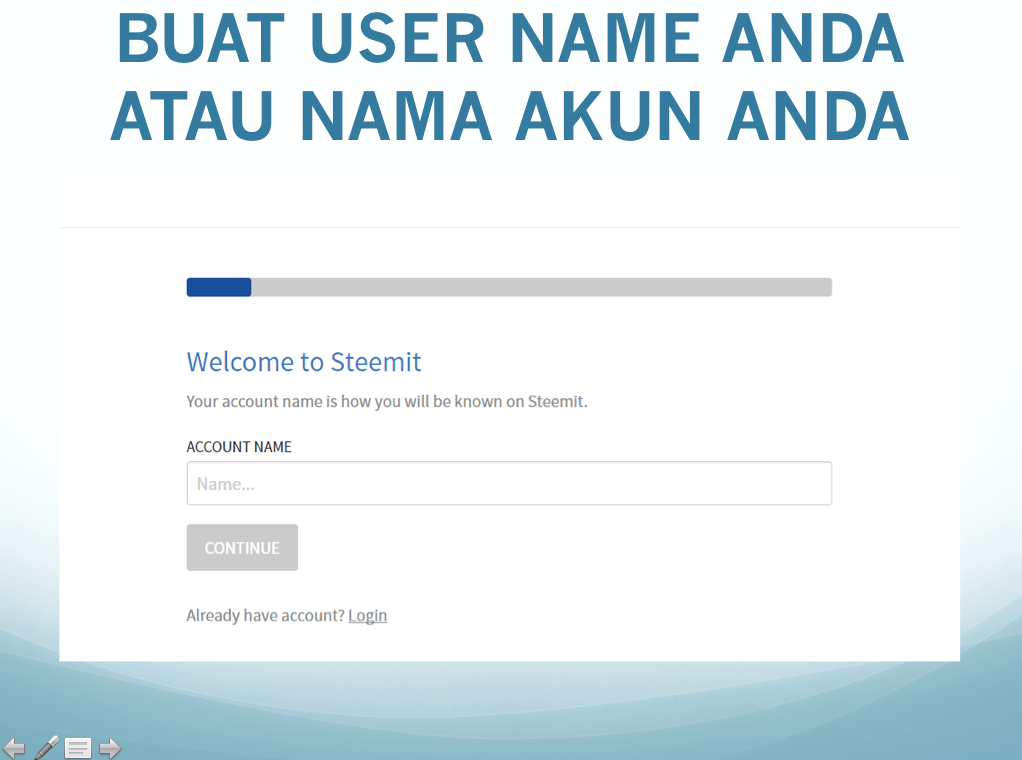Click into the Account Name input field
The height and width of the screenshot is (760, 1022).
click(x=509, y=483)
